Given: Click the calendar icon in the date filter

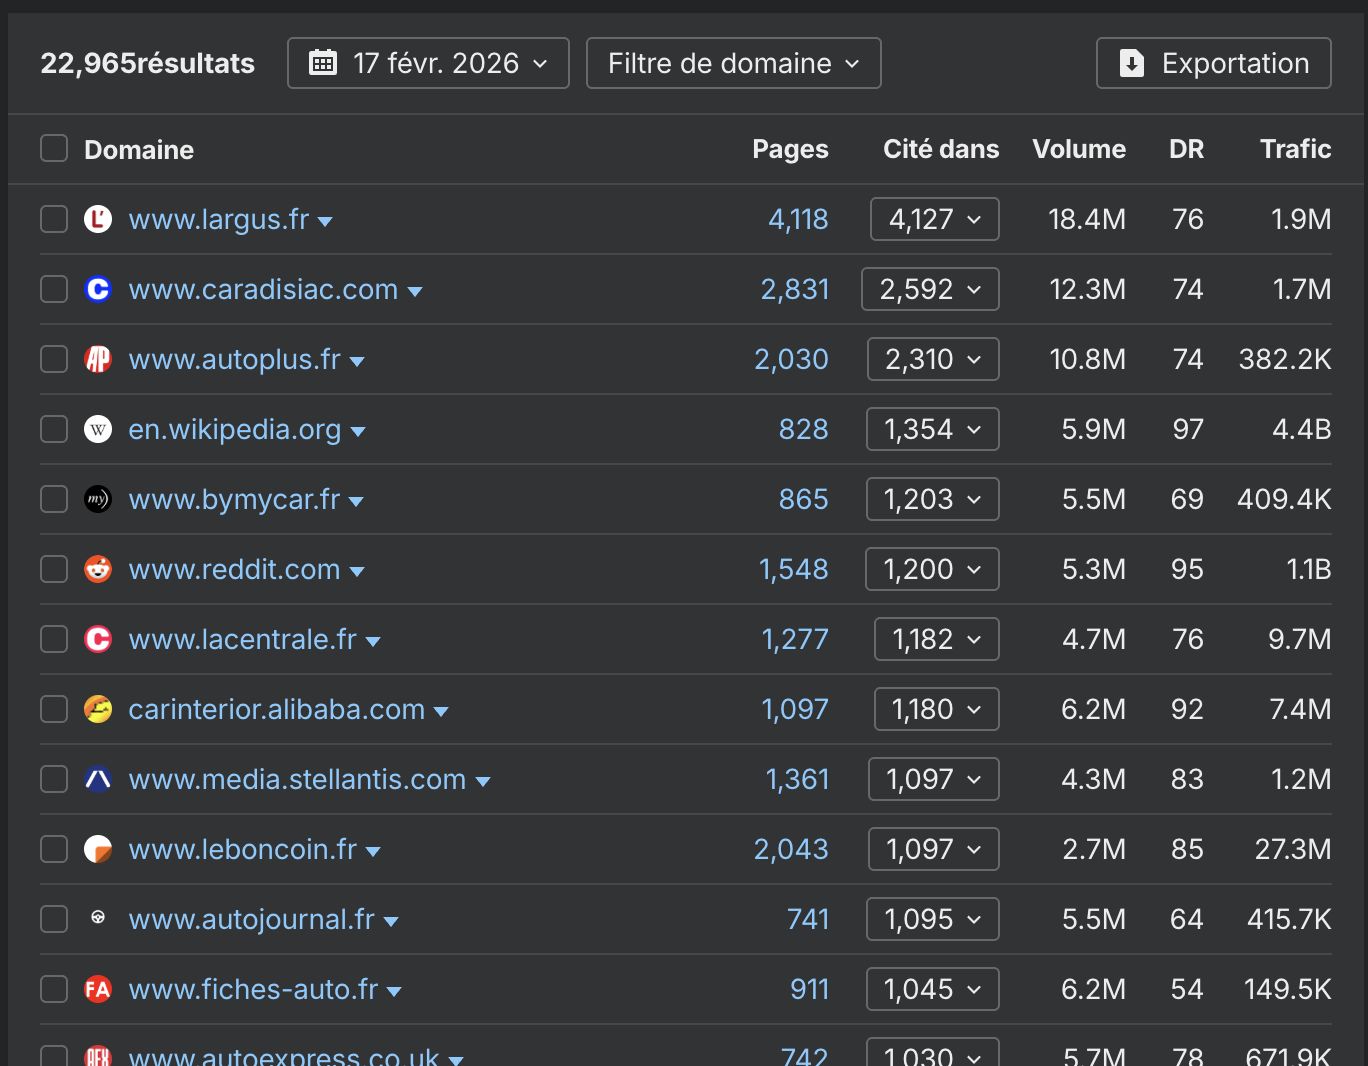Looking at the screenshot, I should click(x=322, y=62).
